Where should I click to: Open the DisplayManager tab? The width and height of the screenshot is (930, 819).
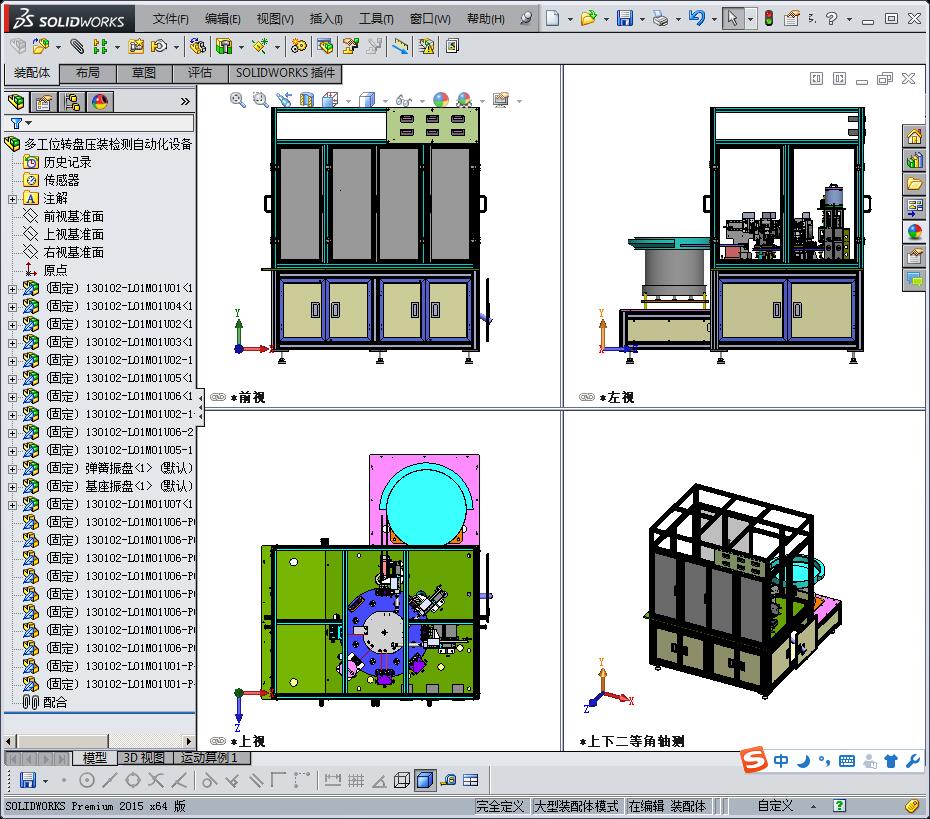(100, 102)
